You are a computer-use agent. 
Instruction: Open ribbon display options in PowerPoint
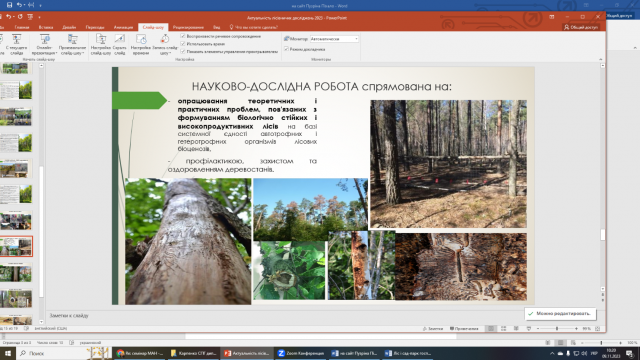[551, 17]
